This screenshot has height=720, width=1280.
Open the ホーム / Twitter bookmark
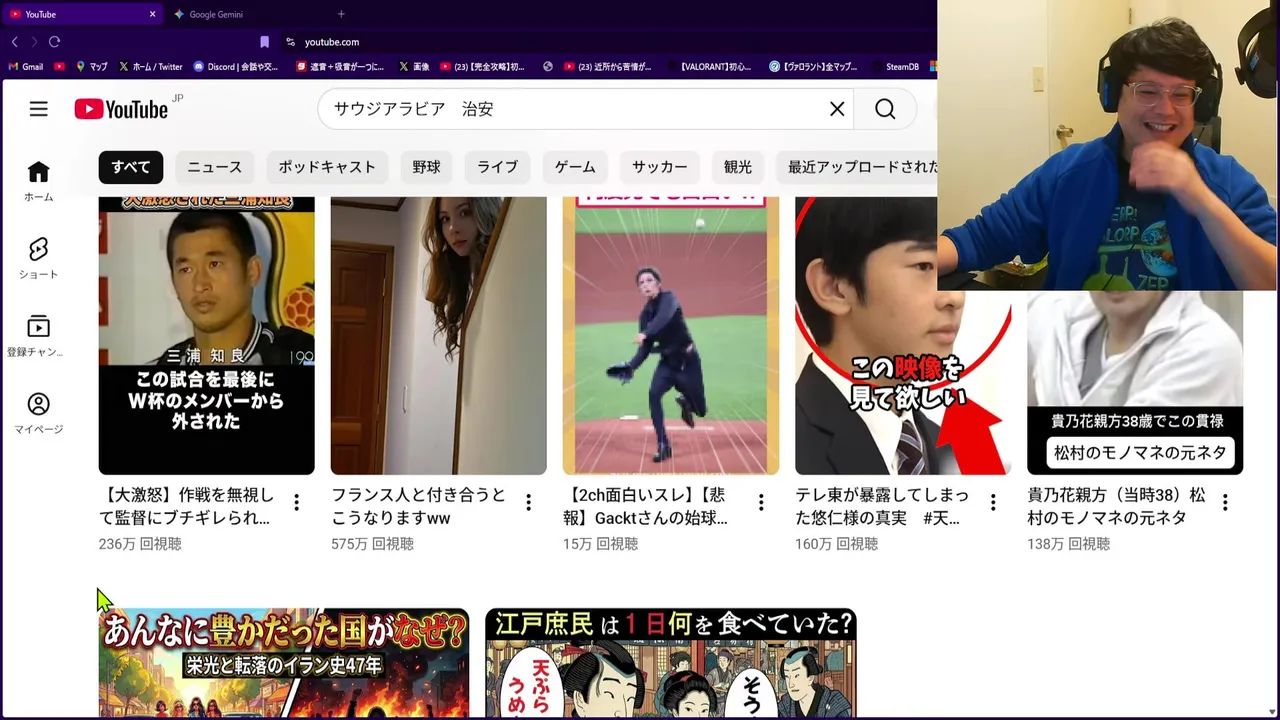click(x=150, y=67)
